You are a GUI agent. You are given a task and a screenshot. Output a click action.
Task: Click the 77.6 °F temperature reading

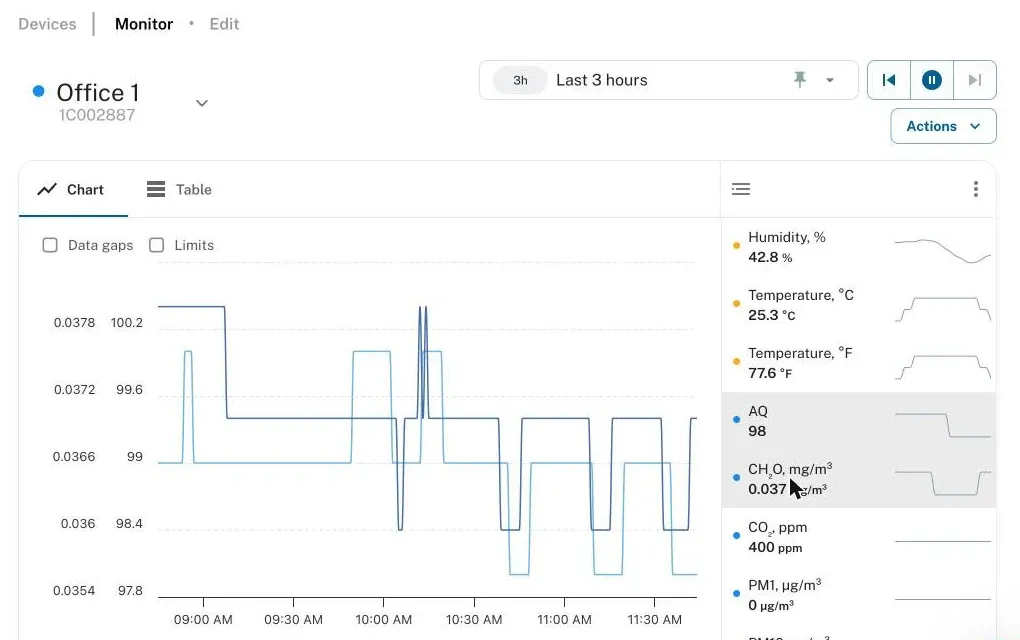[770, 373]
